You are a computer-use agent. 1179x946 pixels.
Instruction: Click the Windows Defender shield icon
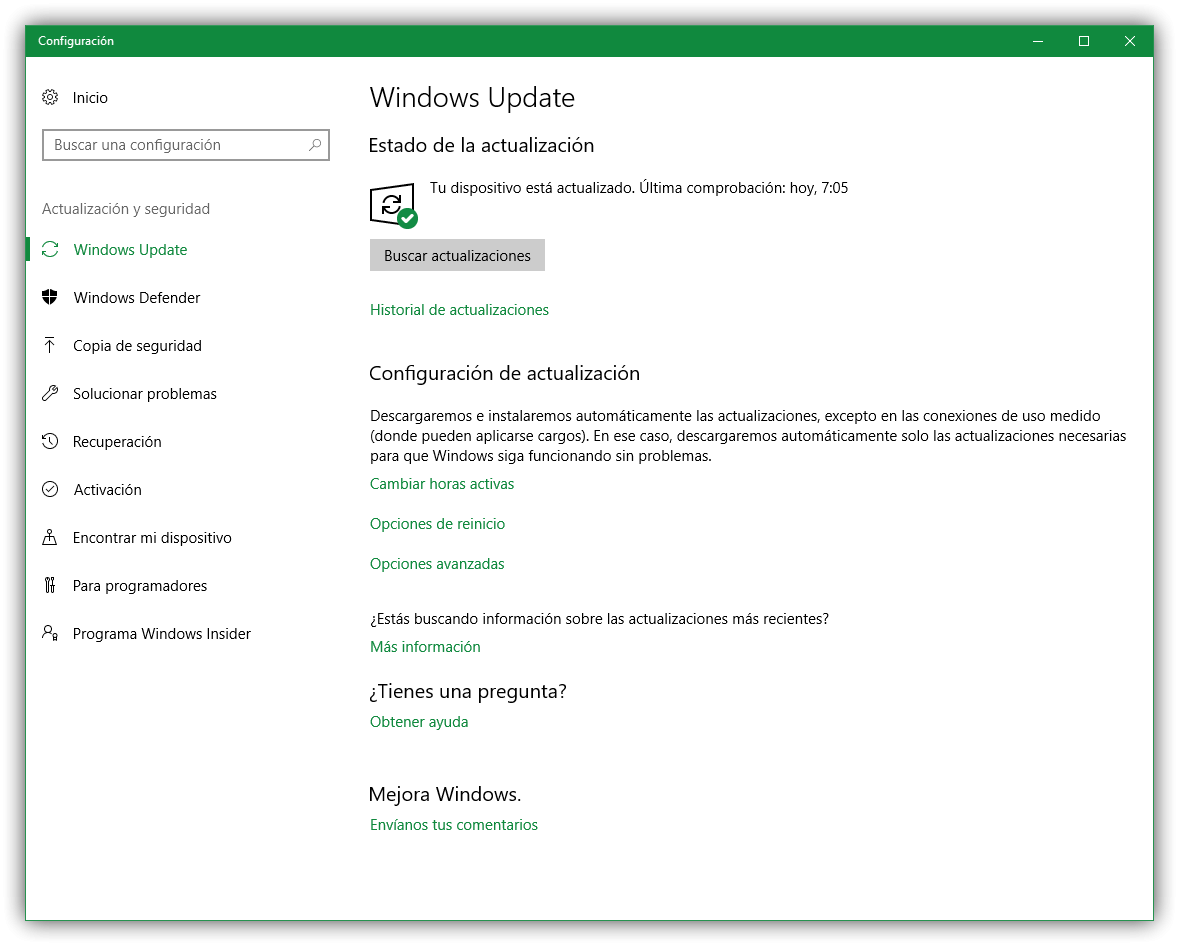pos(50,297)
